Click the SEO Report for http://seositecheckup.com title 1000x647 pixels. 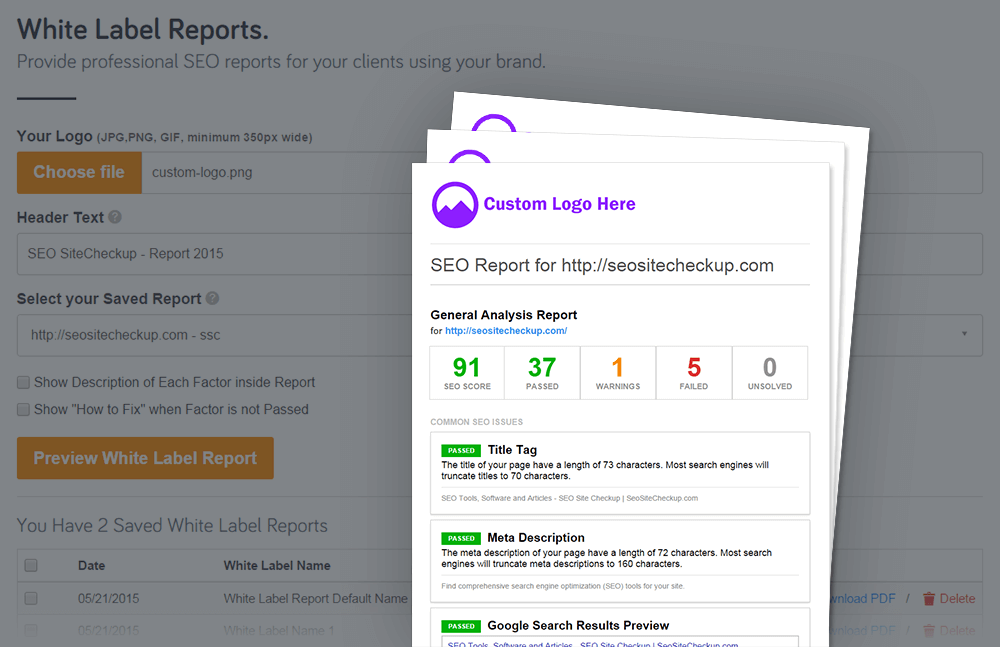(601, 265)
